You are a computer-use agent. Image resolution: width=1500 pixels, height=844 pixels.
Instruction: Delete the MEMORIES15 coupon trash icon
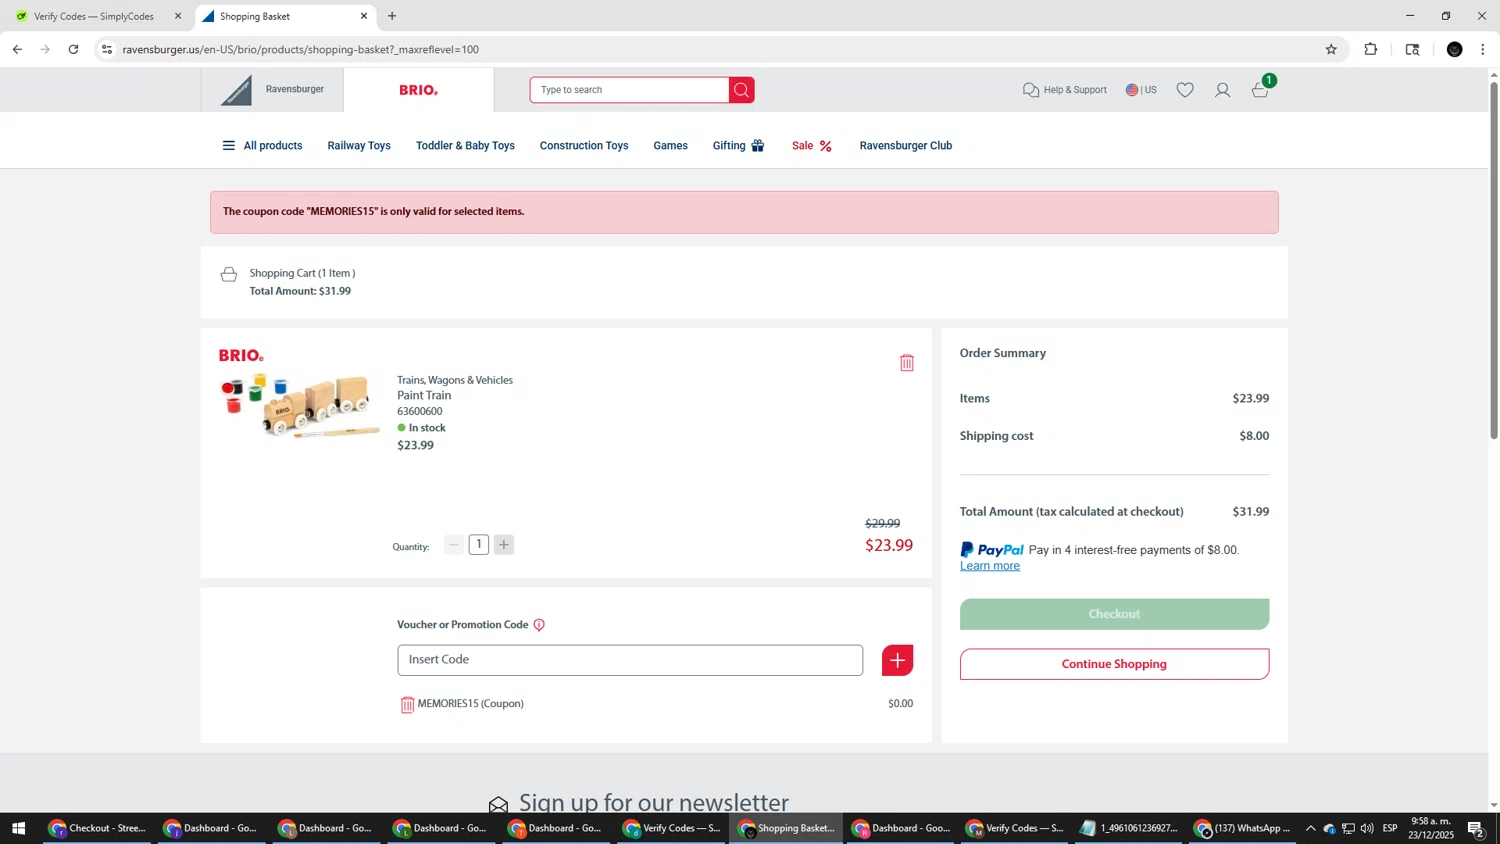coord(407,705)
